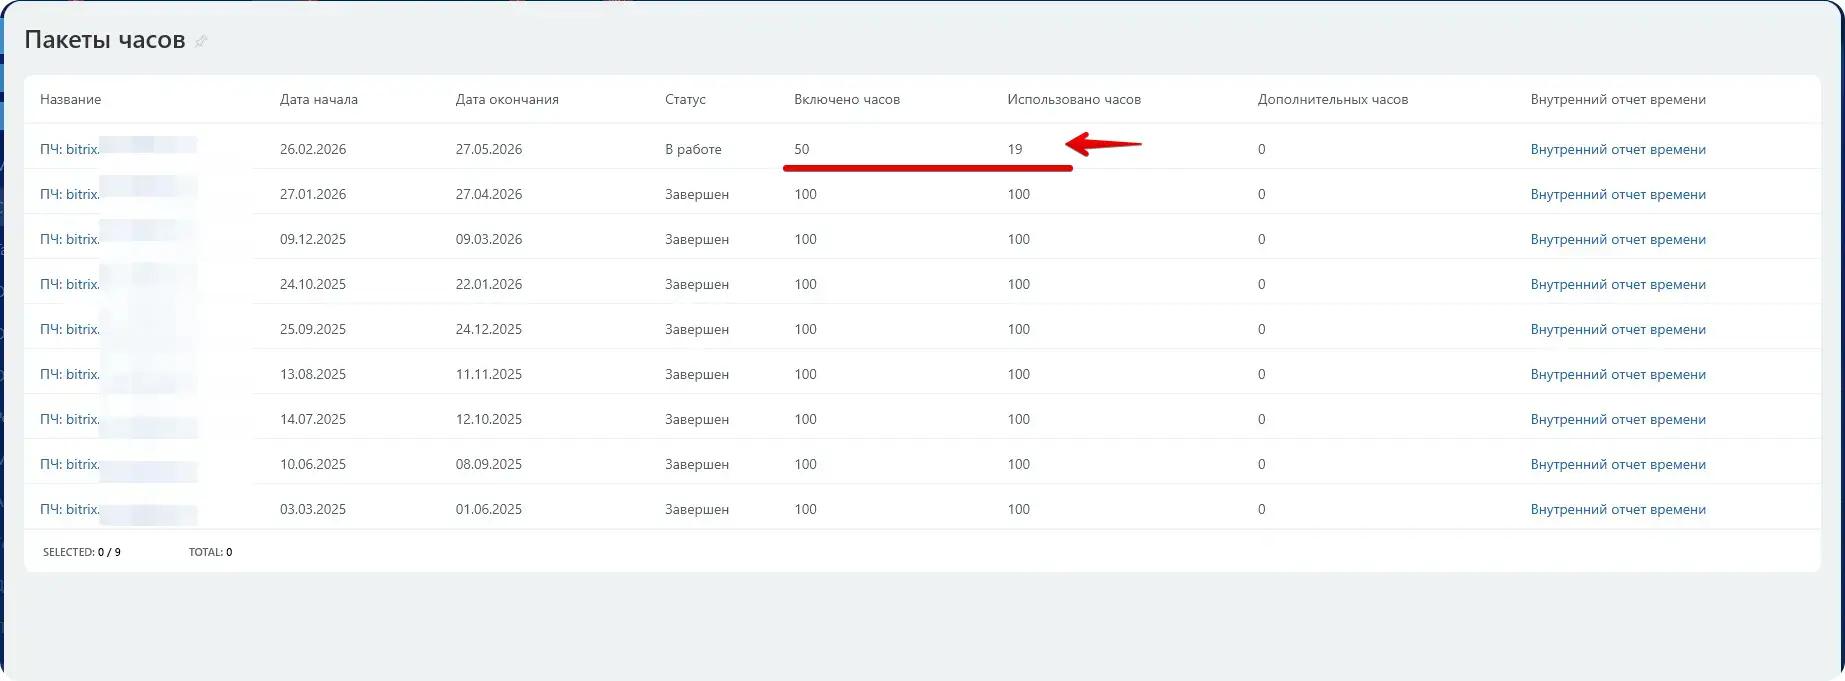Open the ПЧ: bitrix package starting 24.10.2025
Screen dimensions: 1845x681
pyautogui.click(x=70, y=284)
